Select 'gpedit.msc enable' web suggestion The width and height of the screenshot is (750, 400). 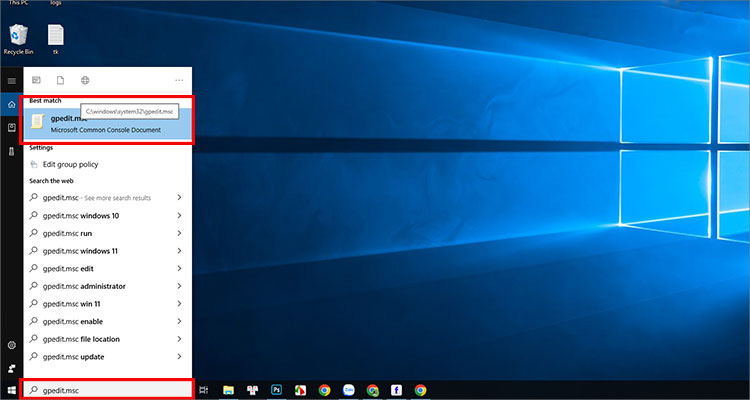(108, 322)
